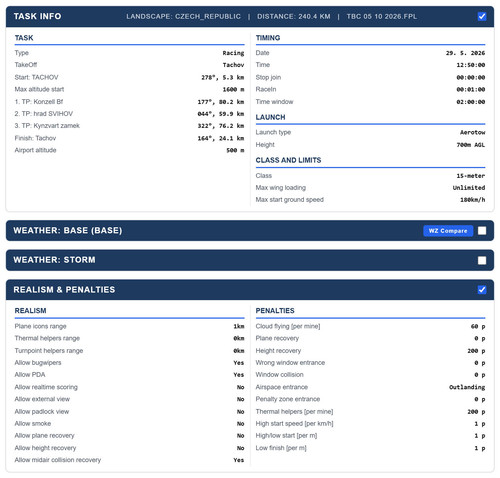Click the date value 29. 5. 2026
The width and height of the screenshot is (500, 478).
click(465, 53)
